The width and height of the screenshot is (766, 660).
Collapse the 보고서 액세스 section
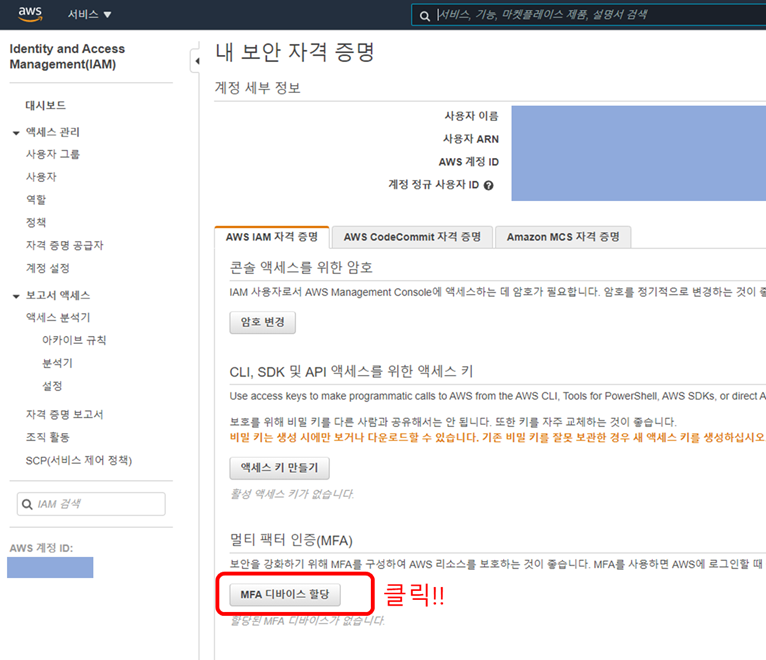16,296
